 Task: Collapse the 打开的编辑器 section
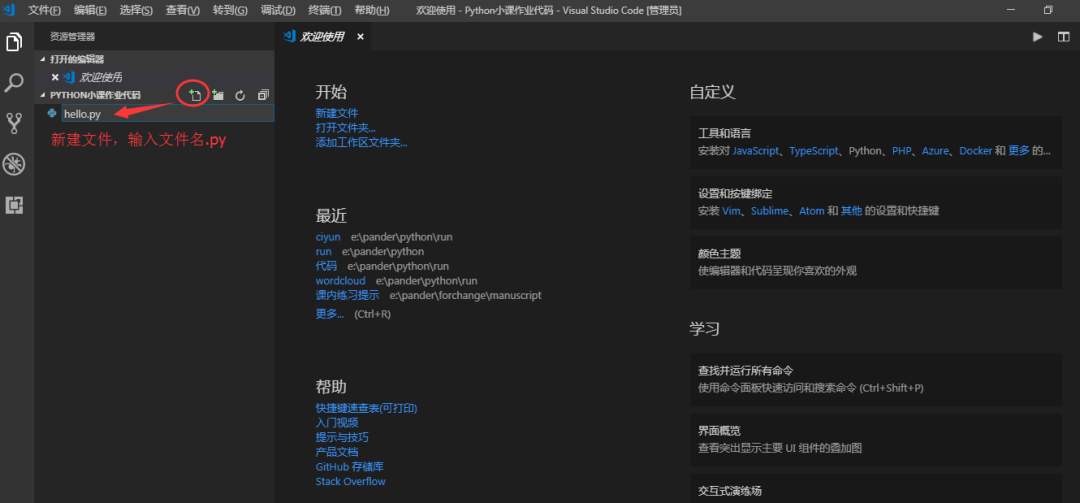[77, 60]
